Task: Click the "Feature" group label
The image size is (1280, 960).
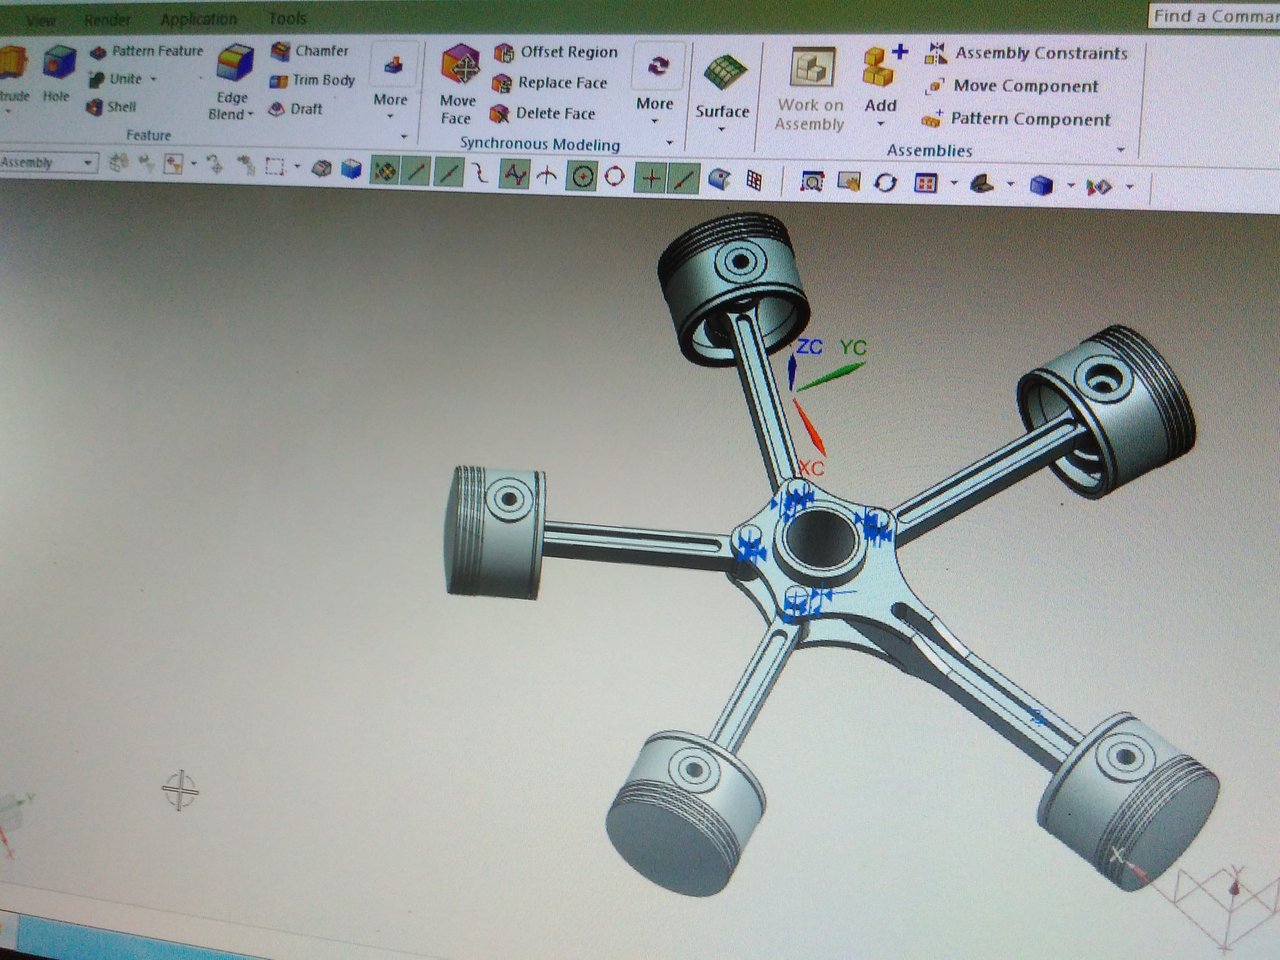Action: 148,136
